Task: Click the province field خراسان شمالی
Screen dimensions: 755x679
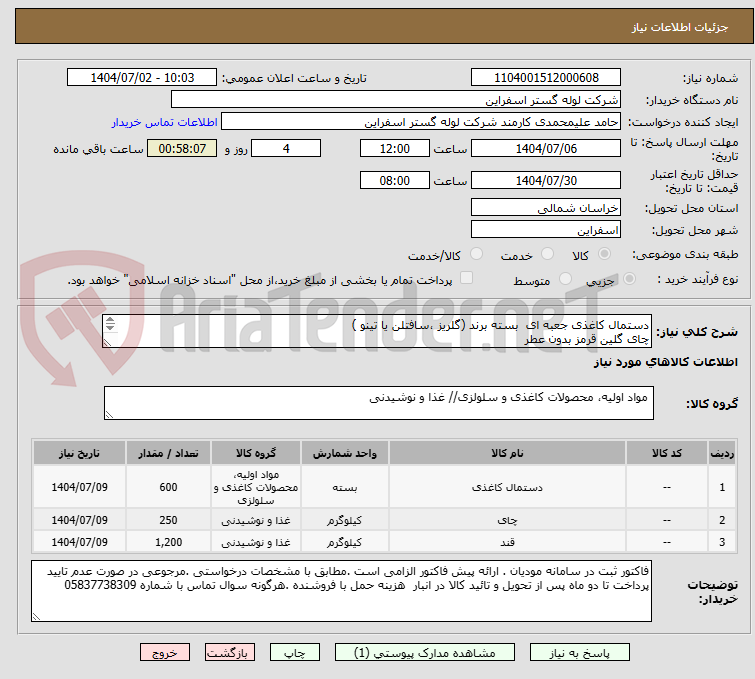Action: coord(546,208)
